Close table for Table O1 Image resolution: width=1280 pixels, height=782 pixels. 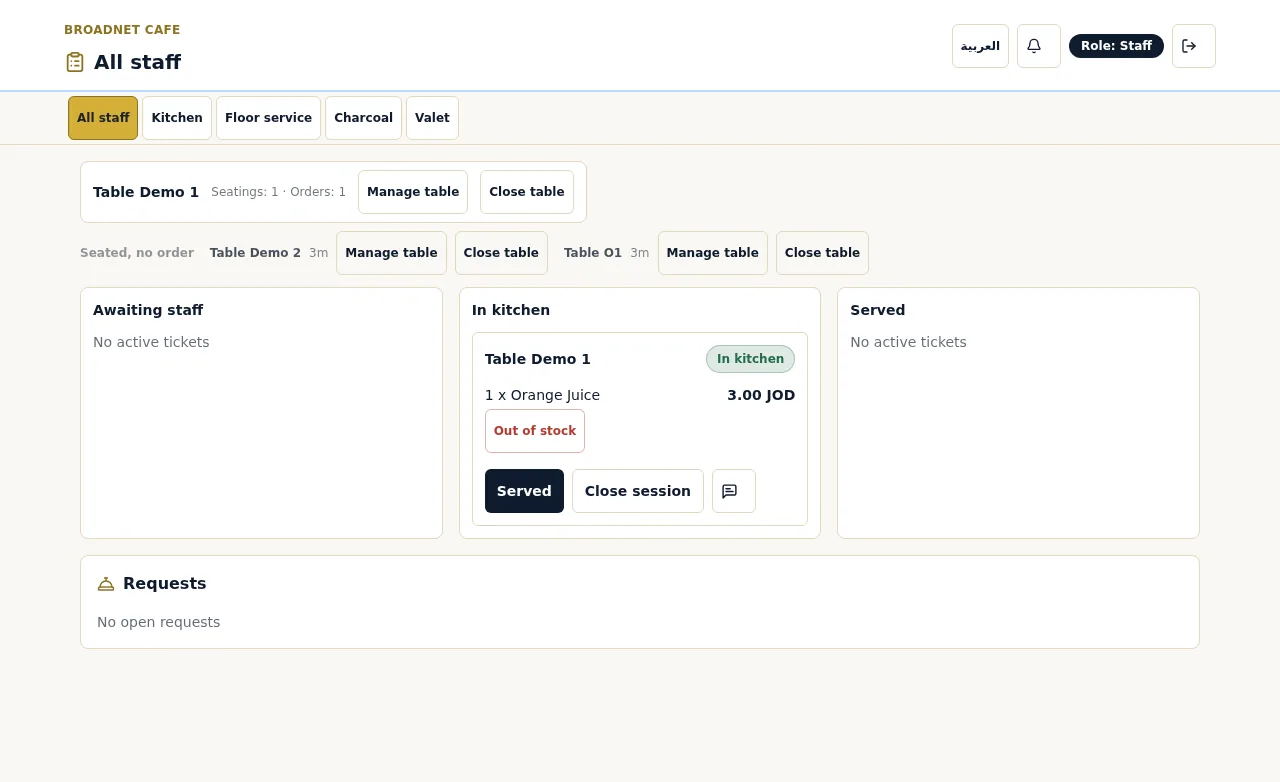coord(822,253)
